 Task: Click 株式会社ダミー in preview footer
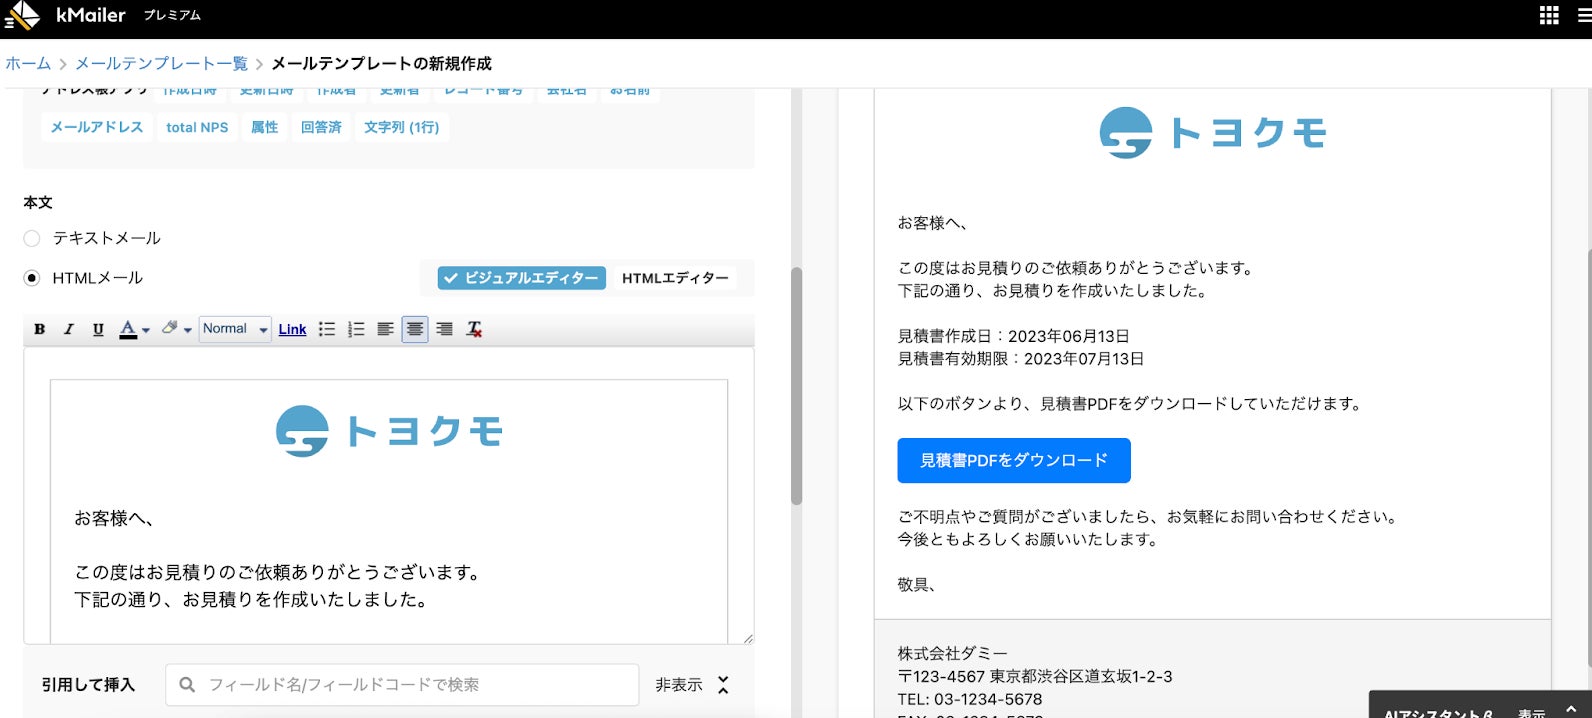point(953,653)
